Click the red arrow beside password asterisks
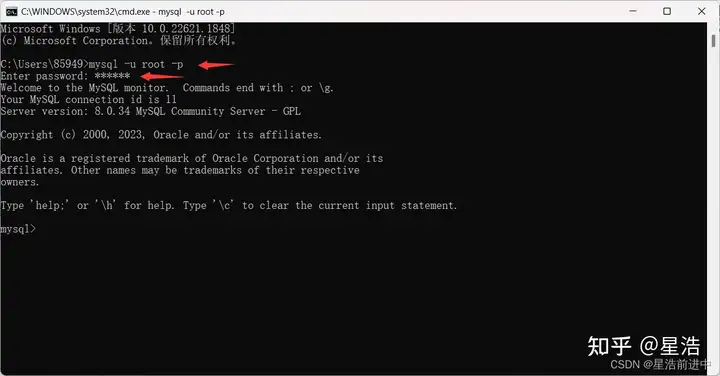720x376 pixels. click(162, 76)
